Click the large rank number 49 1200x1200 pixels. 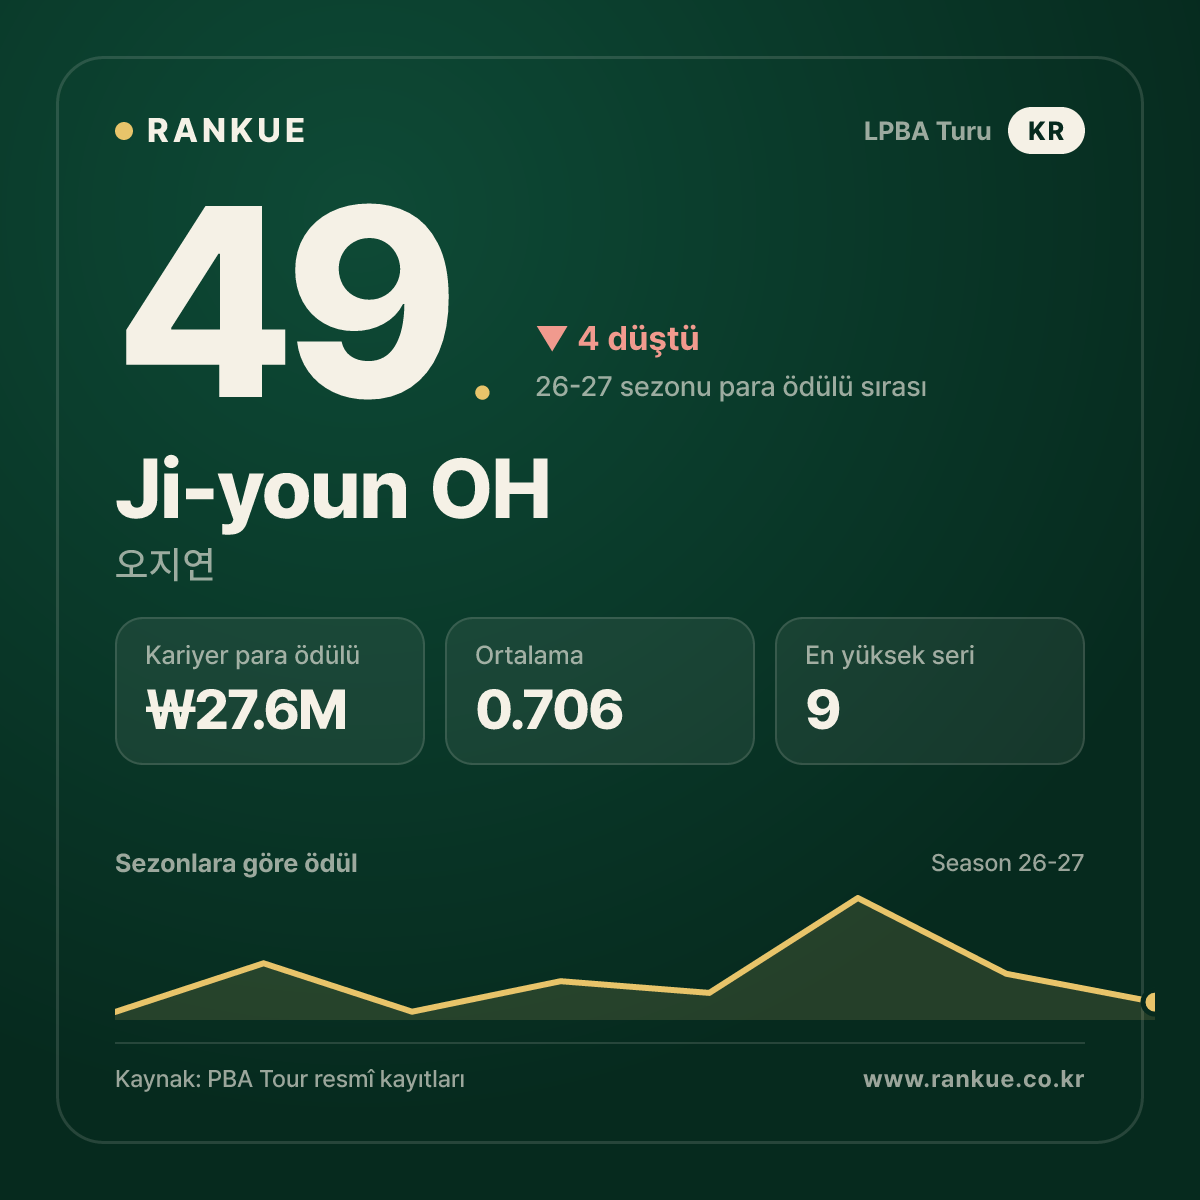click(x=288, y=300)
